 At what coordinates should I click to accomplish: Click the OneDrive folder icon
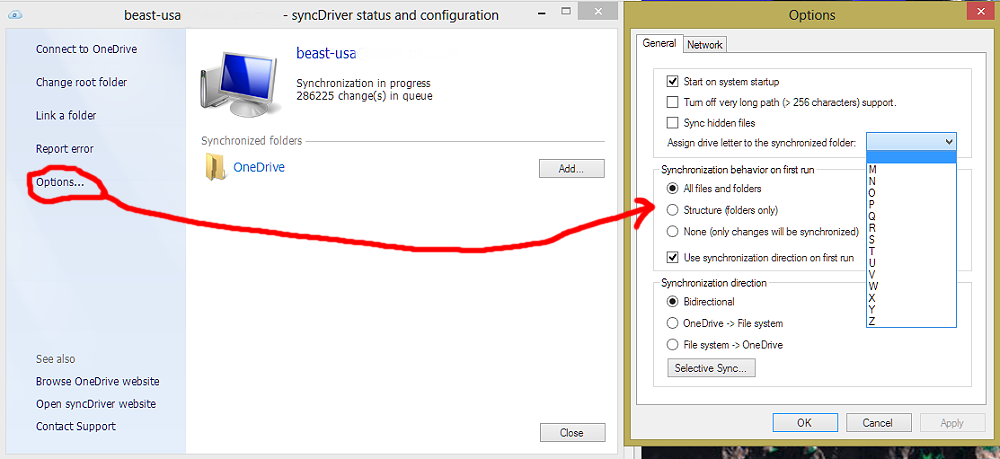point(216,168)
